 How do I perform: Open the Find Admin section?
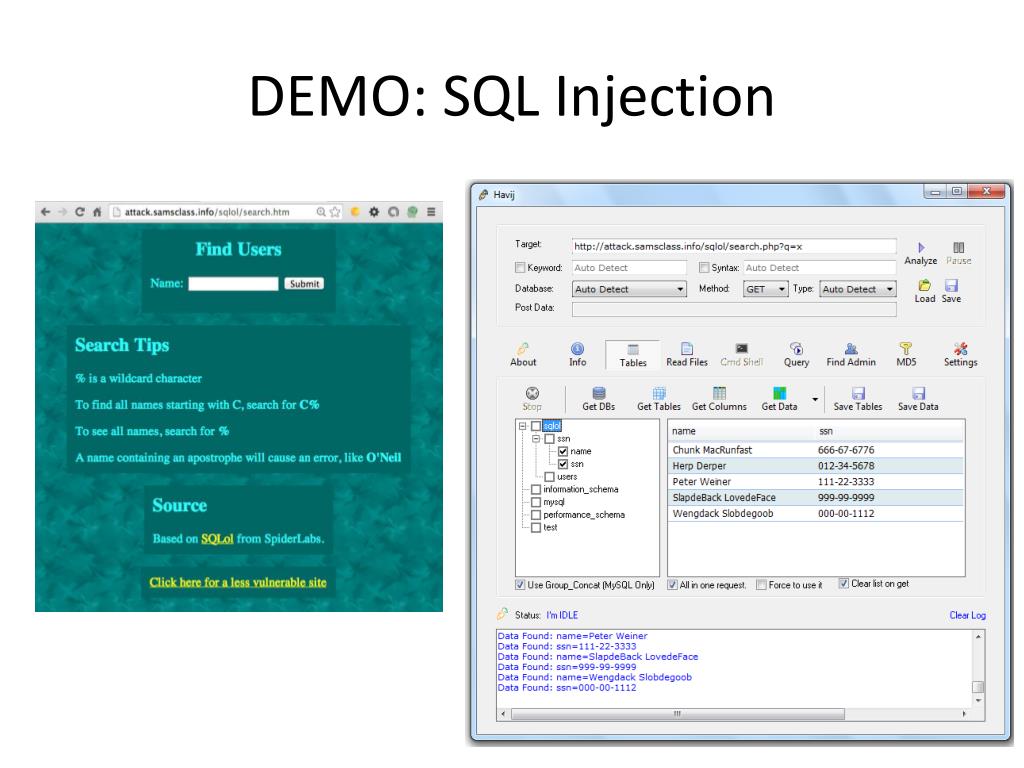[851, 355]
